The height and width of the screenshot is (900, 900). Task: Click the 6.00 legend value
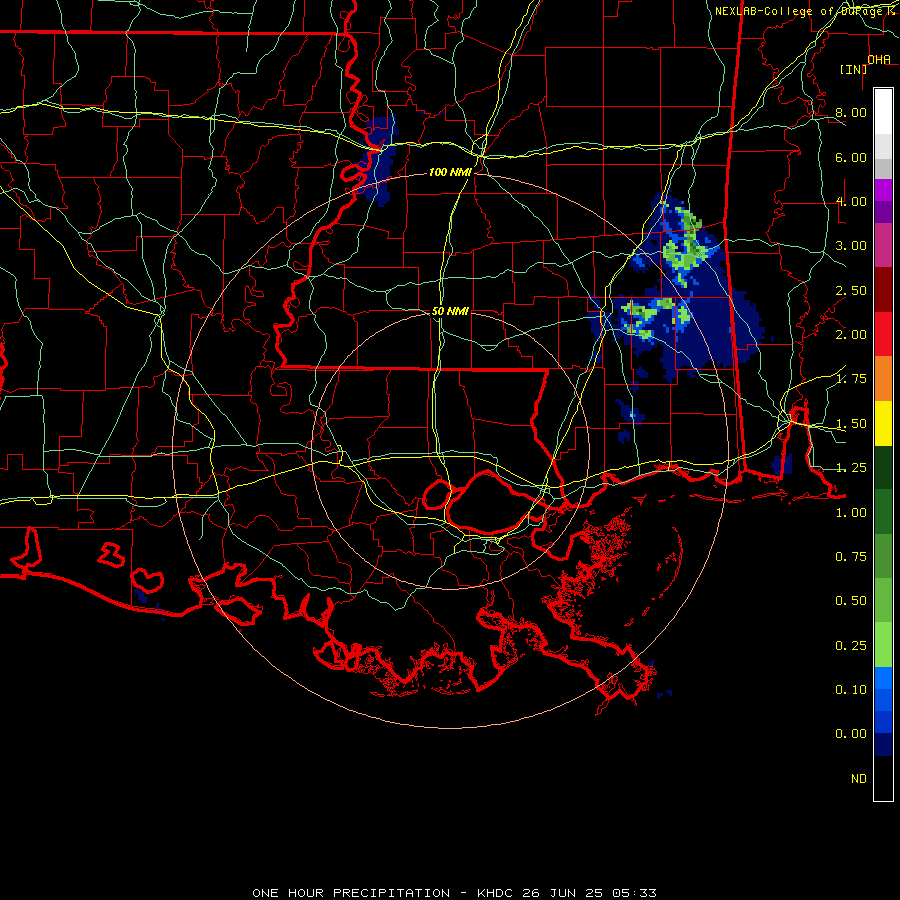coord(851,157)
